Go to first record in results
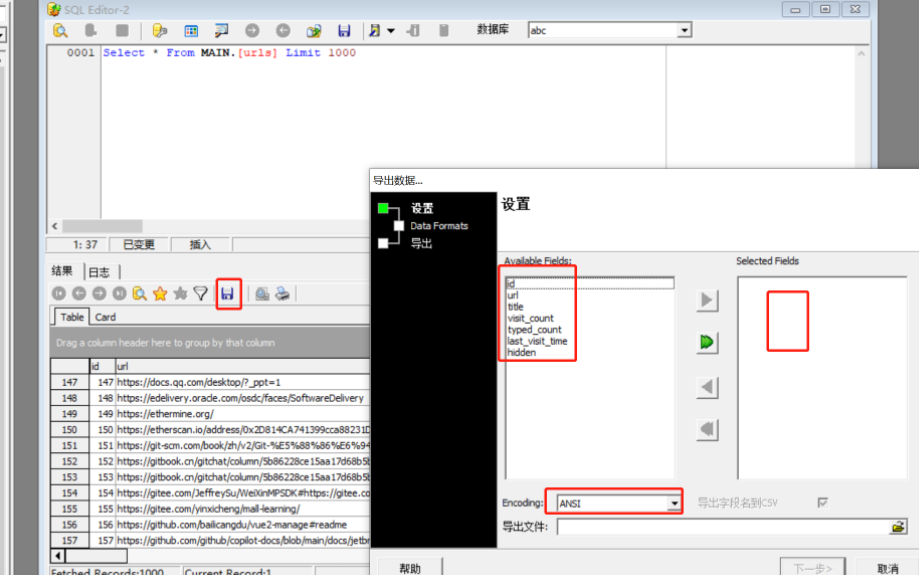The image size is (919, 575). (x=59, y=294)
